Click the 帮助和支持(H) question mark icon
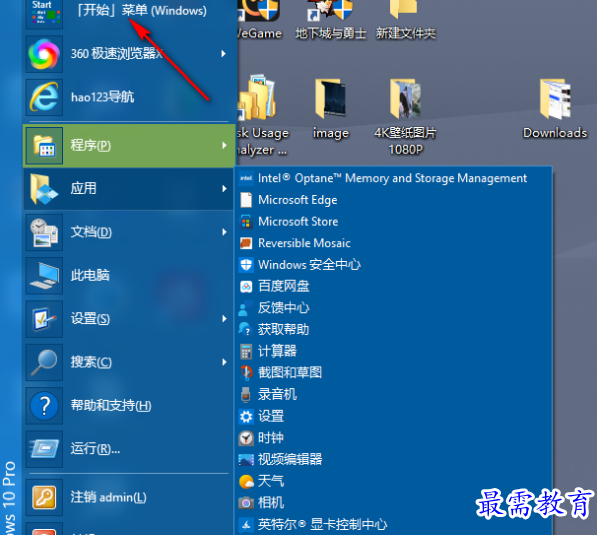This screenshot has width=600, height=535. [44, 405]
